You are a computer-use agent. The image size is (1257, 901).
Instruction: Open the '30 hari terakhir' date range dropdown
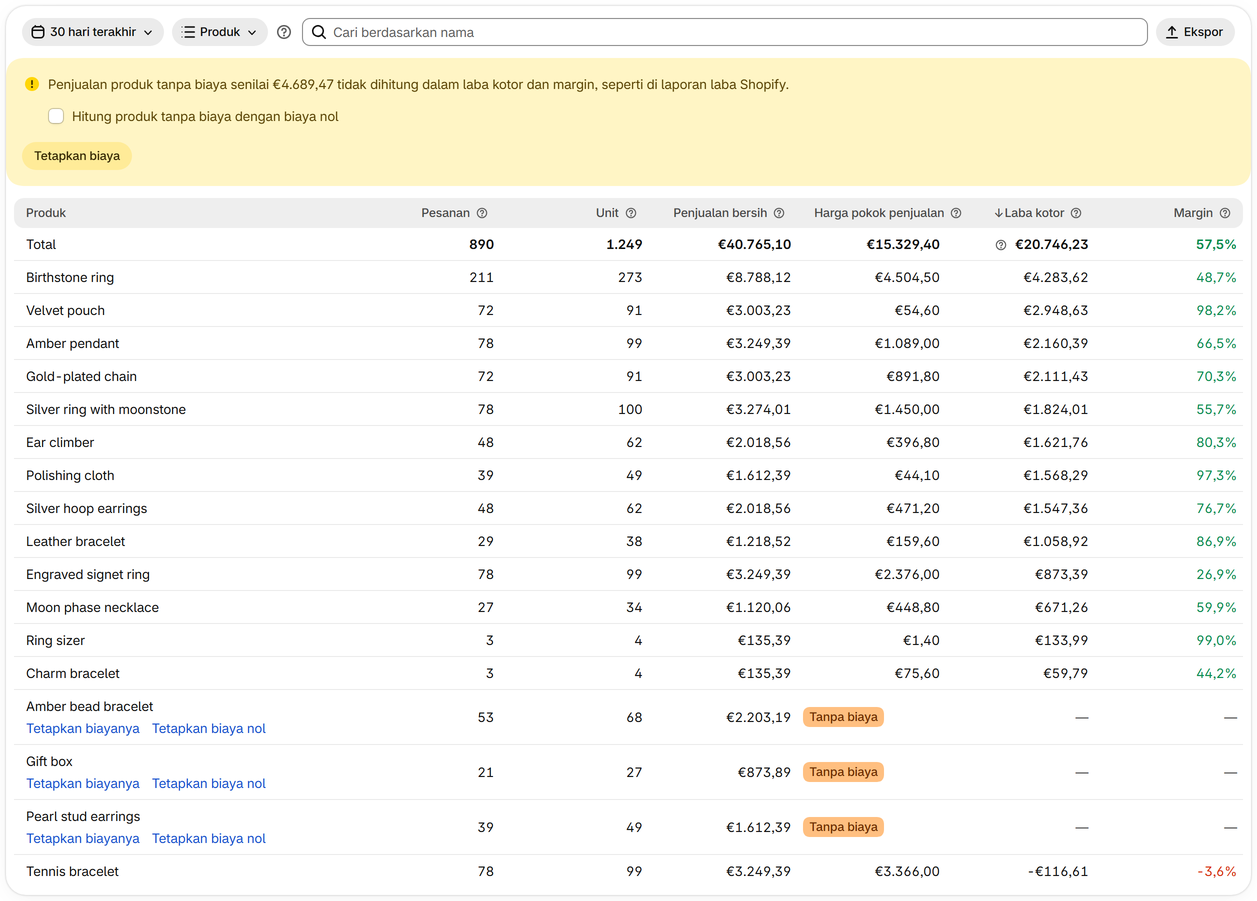pyautogui.click(x=93, y=32)
